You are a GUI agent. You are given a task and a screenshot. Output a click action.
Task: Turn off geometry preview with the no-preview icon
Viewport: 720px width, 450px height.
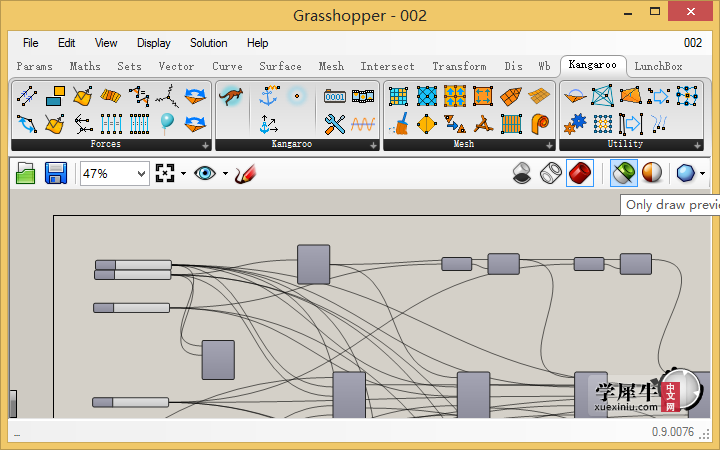[522, 174]
